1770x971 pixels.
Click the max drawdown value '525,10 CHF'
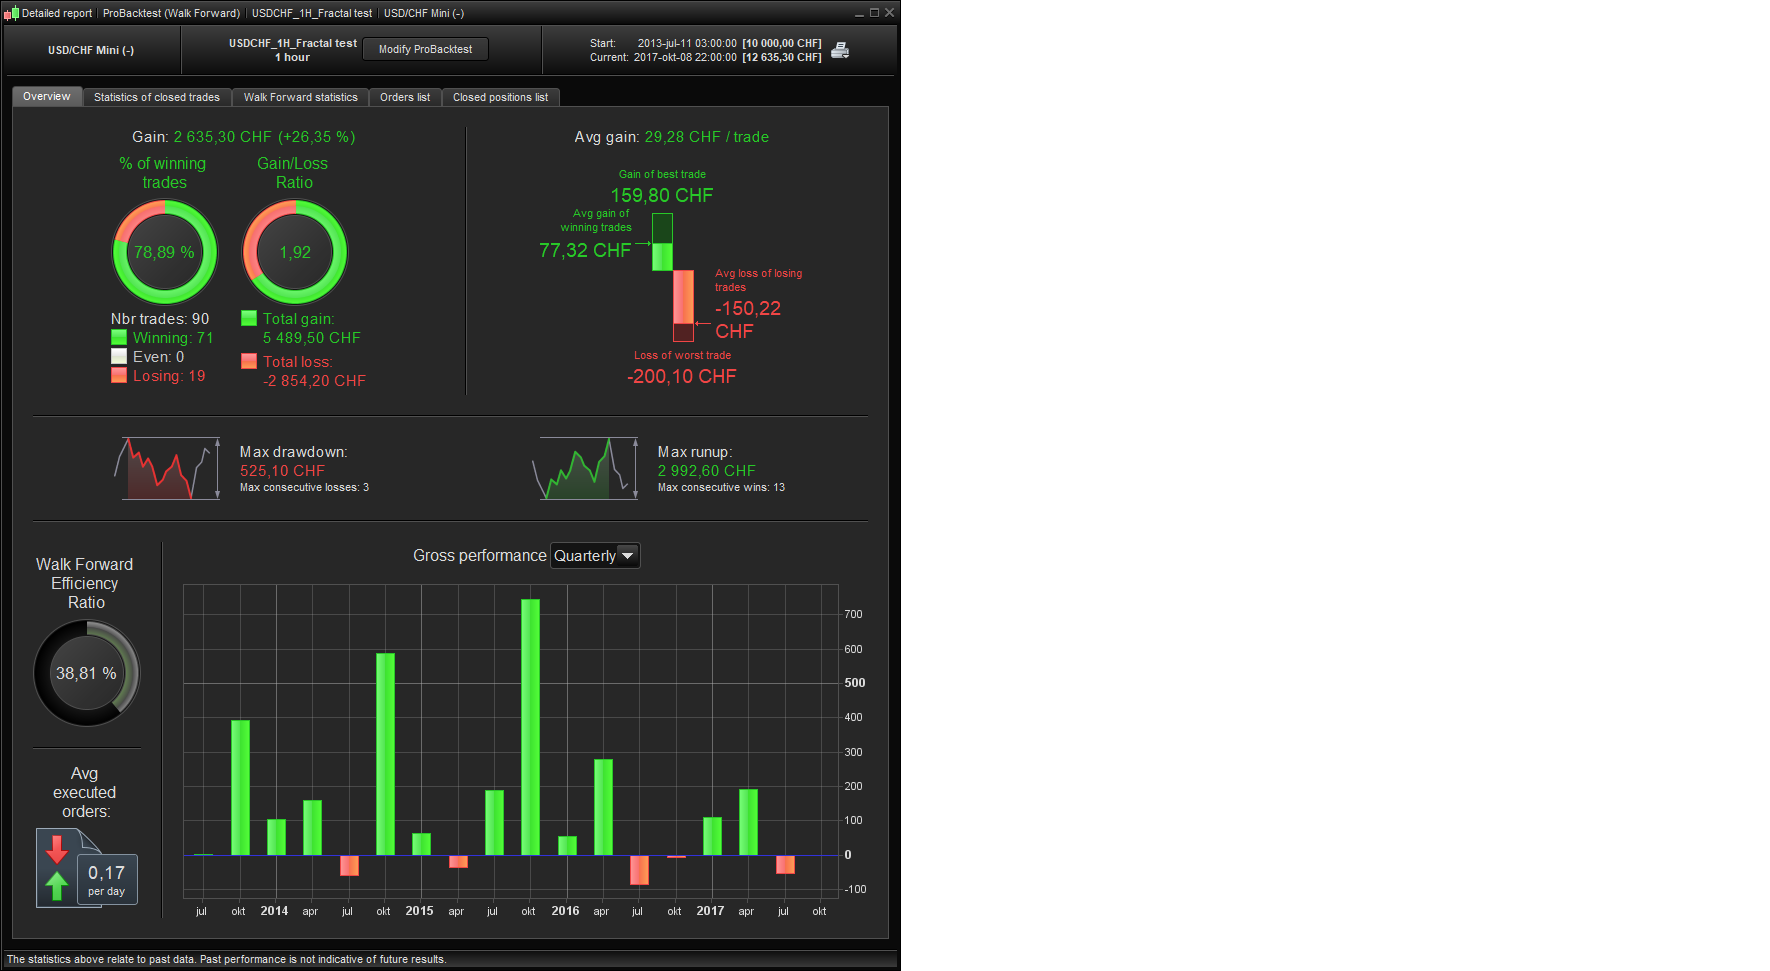[282, 471]
